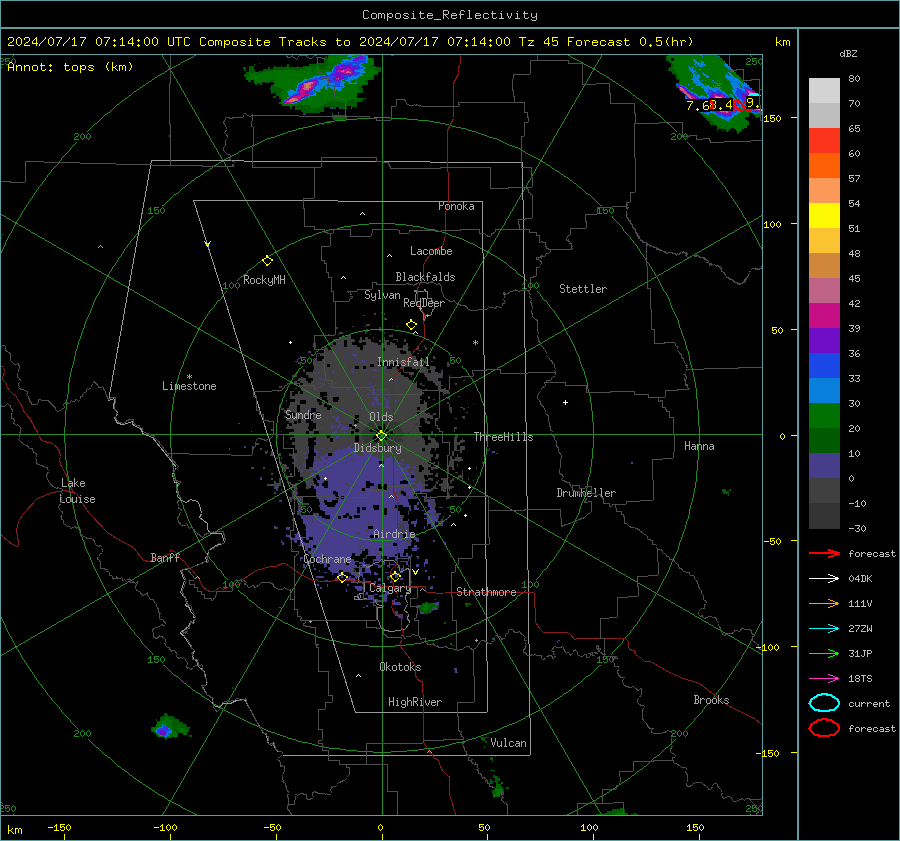This screenshot has width=900, height=841.
Task: Click the 'Forecast 0.5(hr)' header text
Action: pyautogui.click(x=630, y=42)
